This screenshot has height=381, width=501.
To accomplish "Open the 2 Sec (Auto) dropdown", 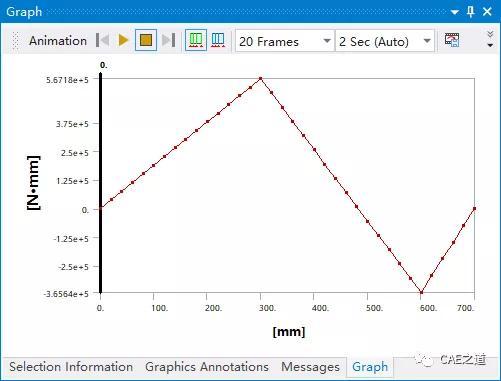I will (x=385, y=41).
